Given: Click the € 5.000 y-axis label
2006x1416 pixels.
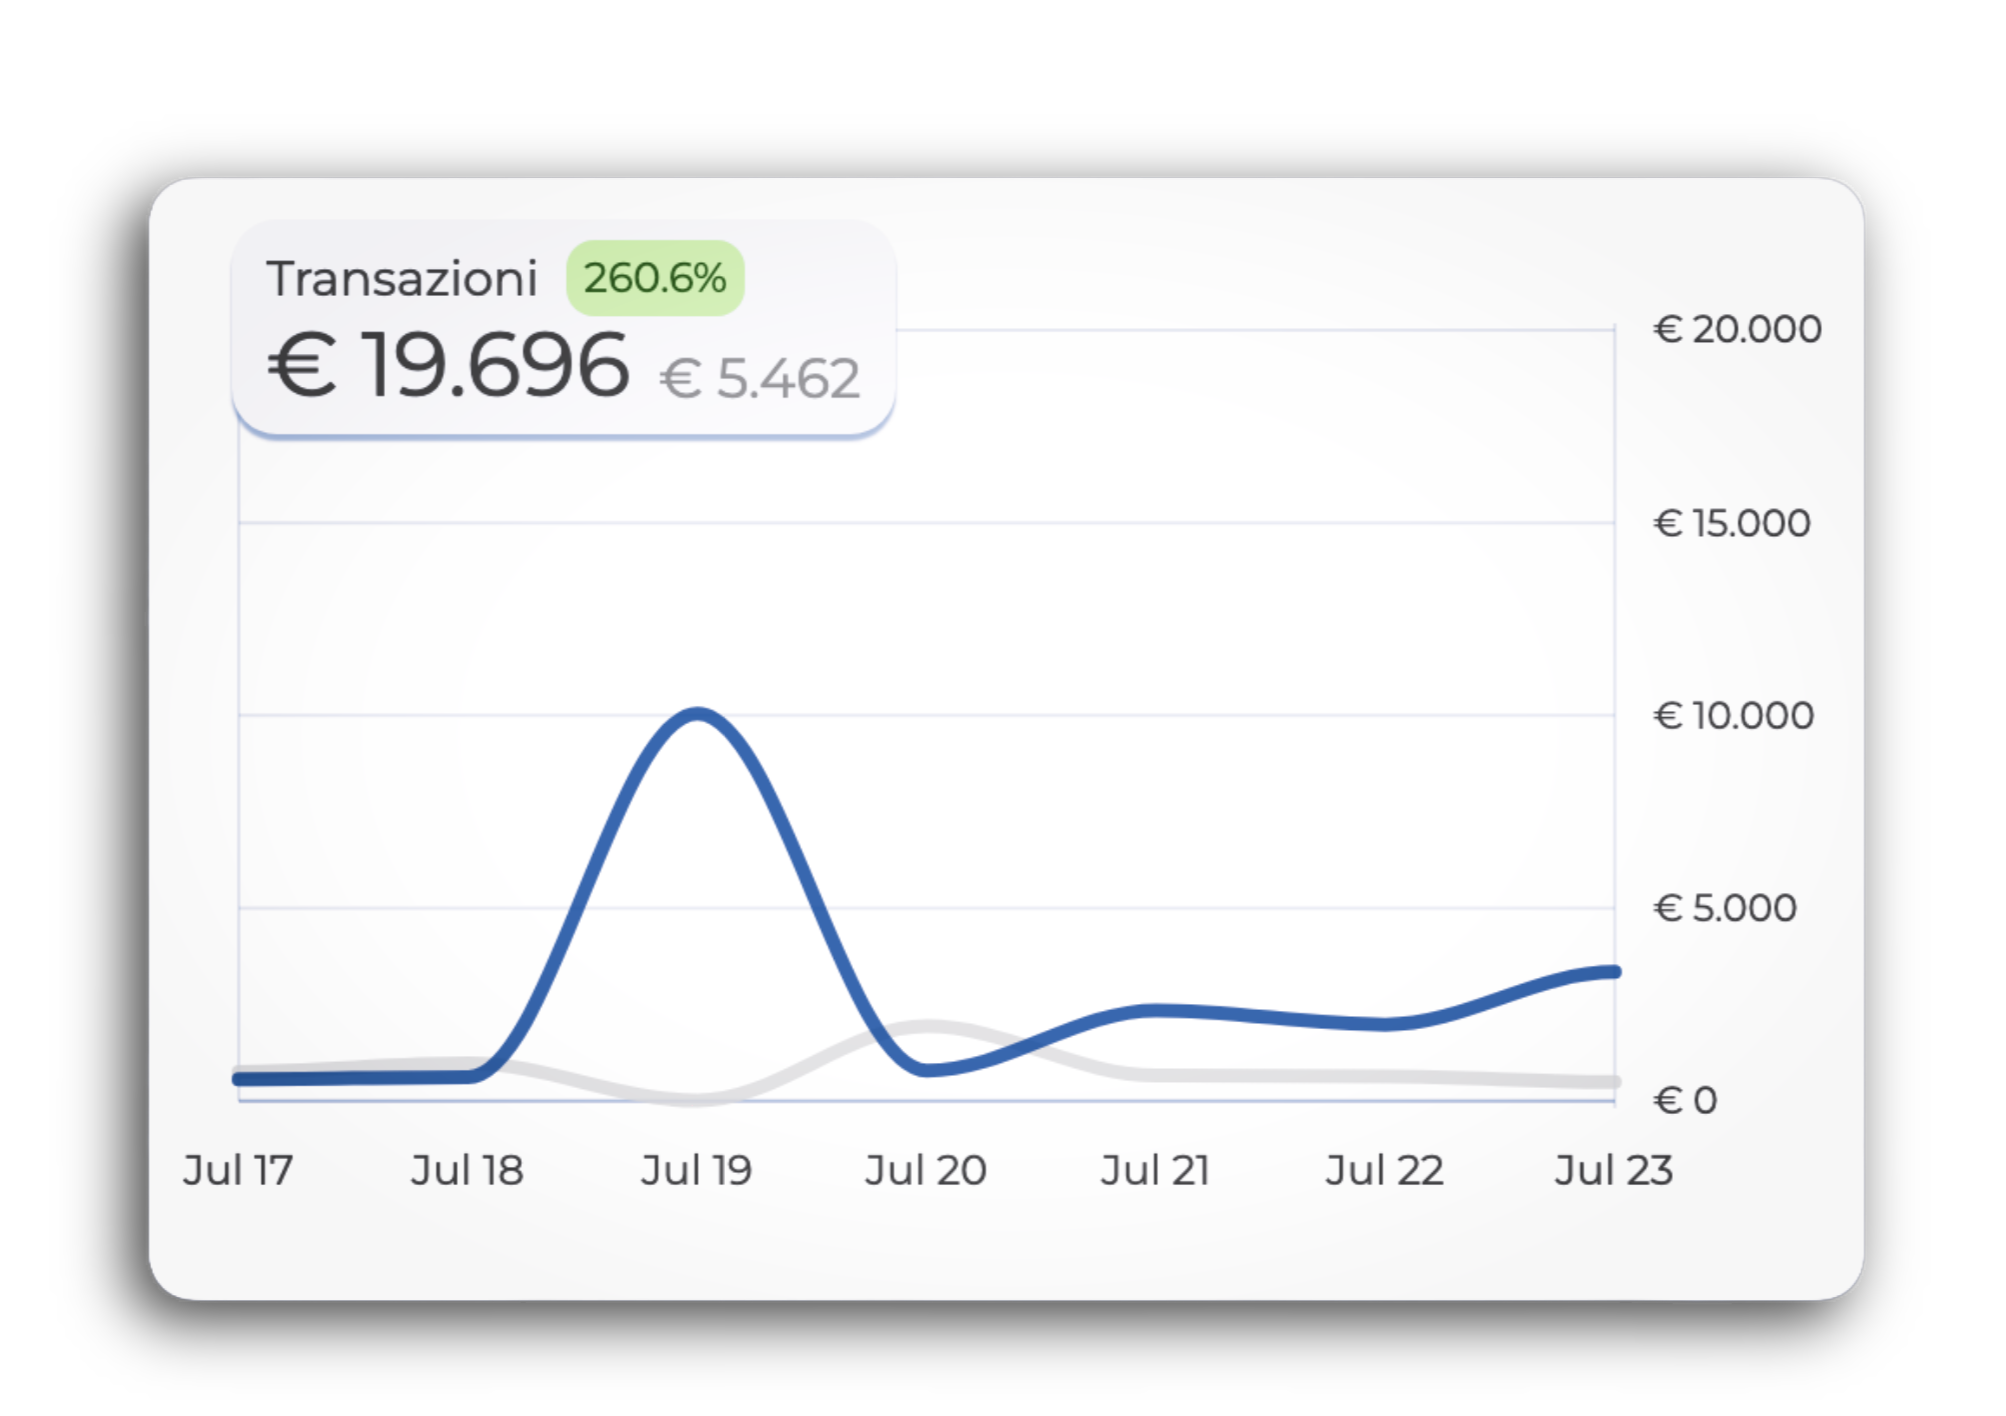Looking at the screenshot, I should point(1724,908).
